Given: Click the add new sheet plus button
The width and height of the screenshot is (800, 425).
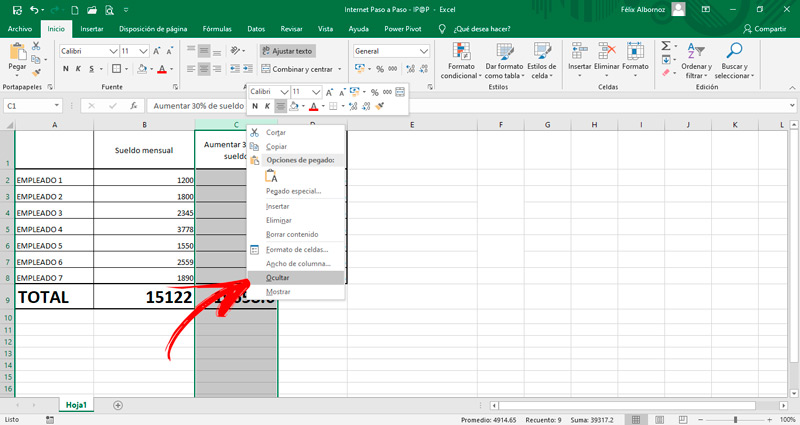Looking at the screenshot, I should point(118,405).
